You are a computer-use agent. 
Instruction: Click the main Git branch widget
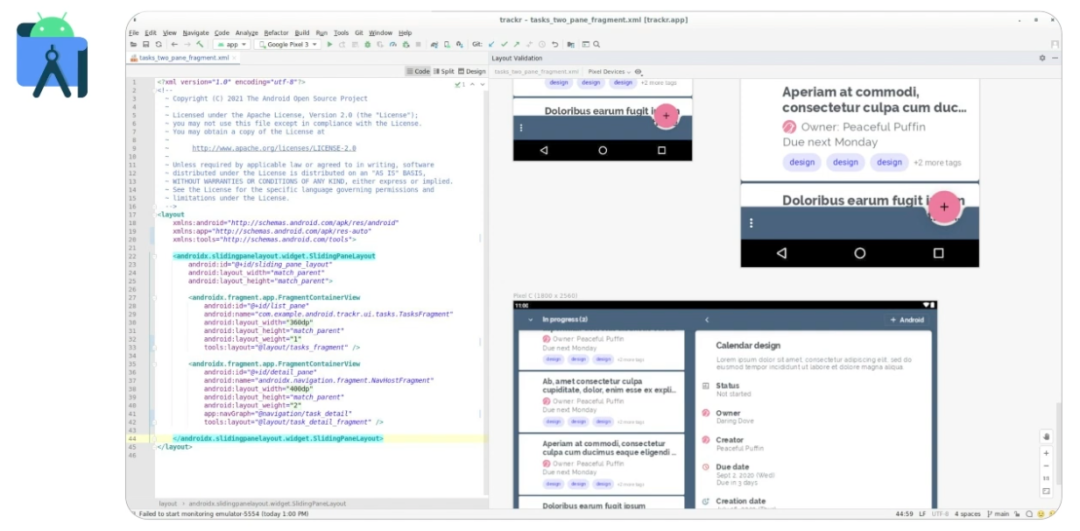click(1000, 514)
